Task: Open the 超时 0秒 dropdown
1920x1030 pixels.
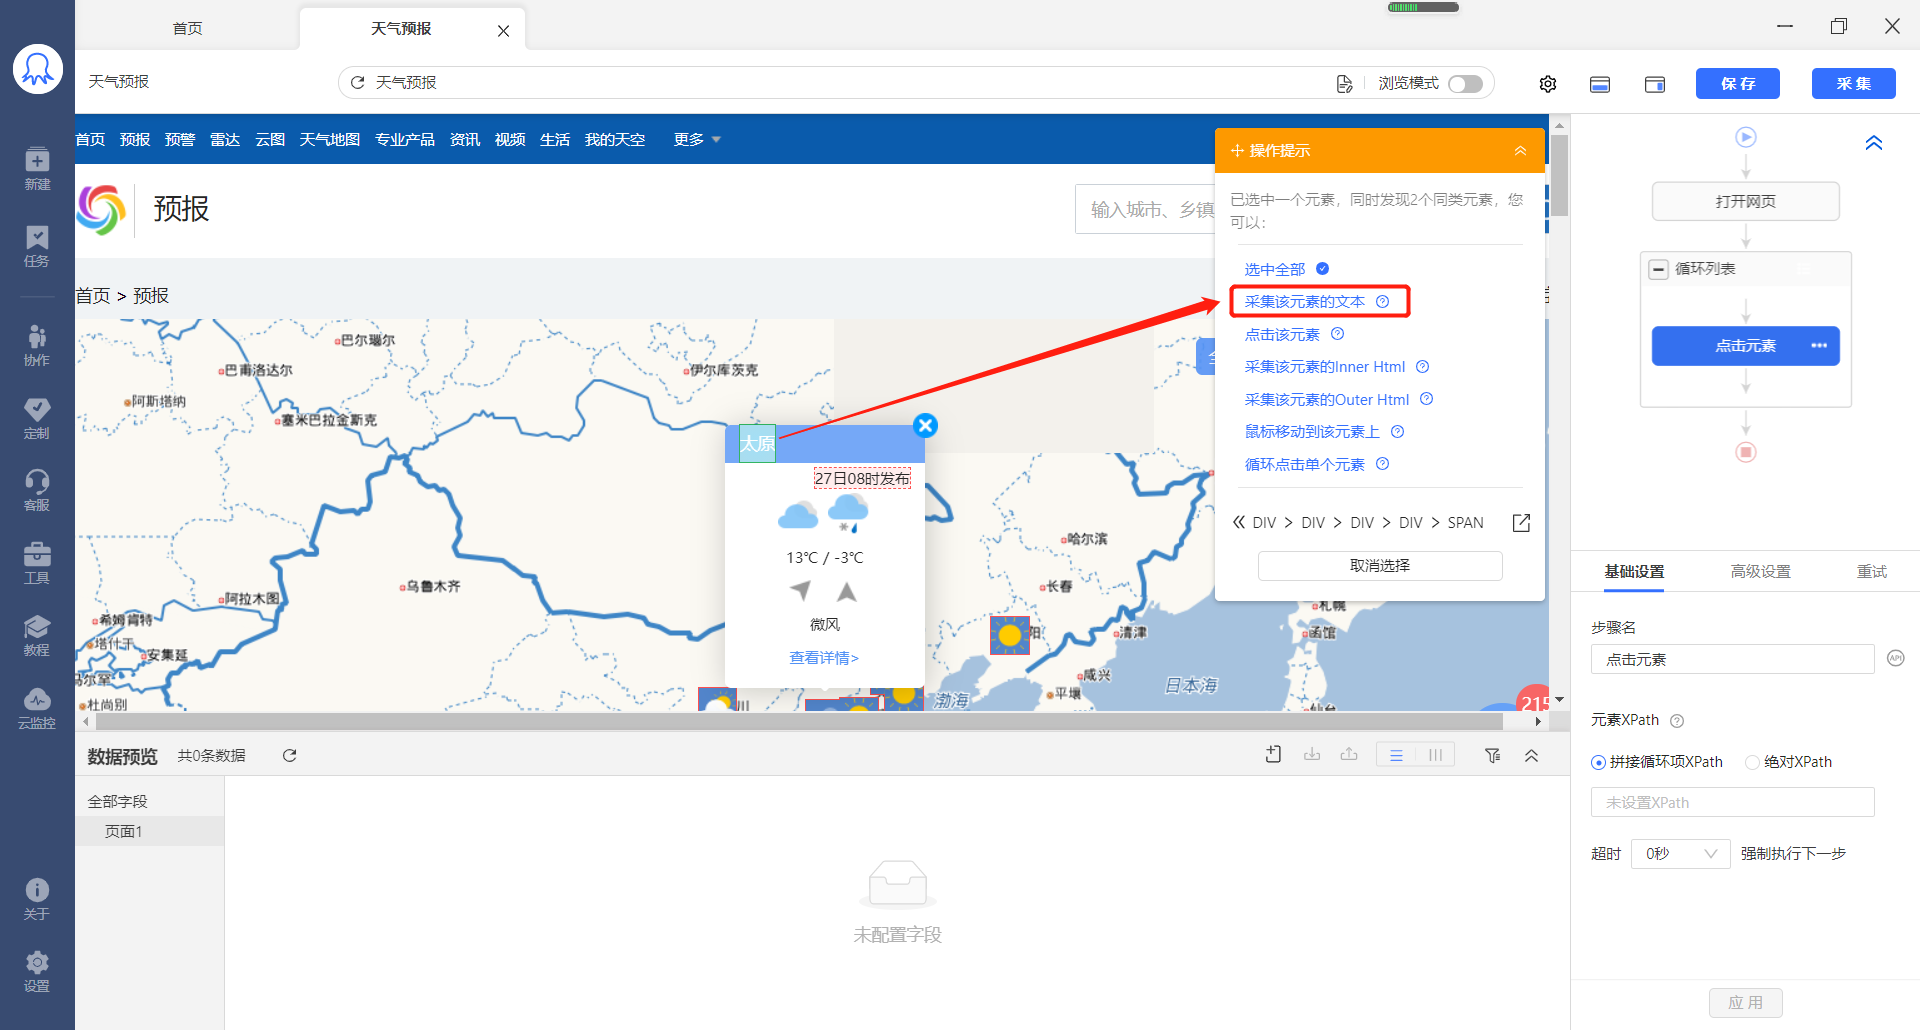Action: tap(1680, 854)
